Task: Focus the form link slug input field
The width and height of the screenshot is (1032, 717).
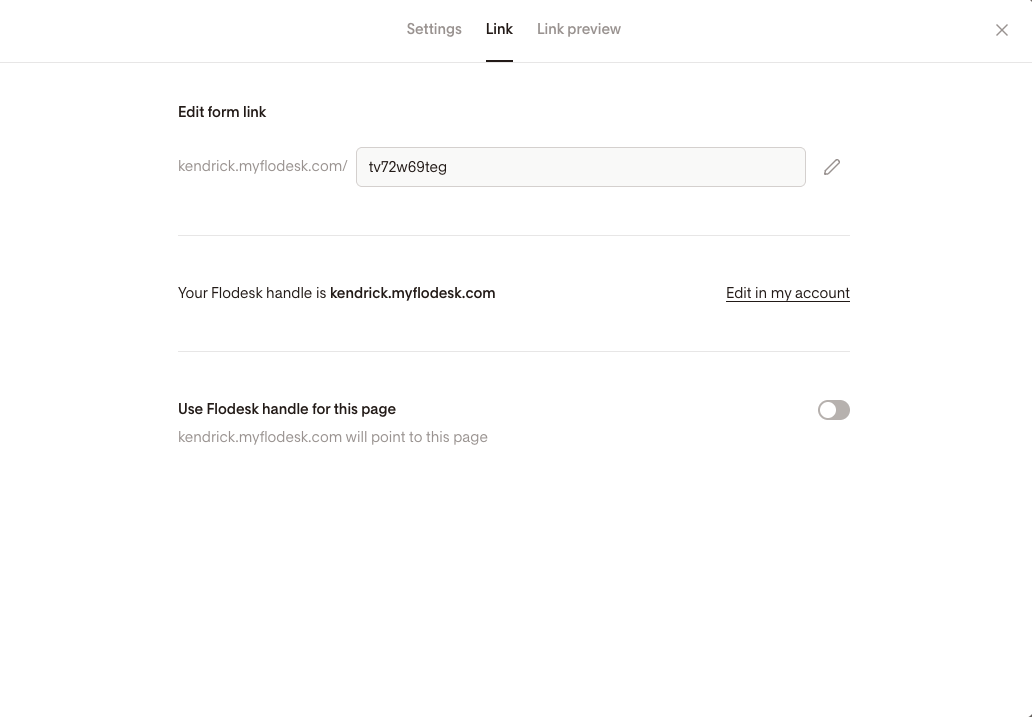Action: [580, 167]
